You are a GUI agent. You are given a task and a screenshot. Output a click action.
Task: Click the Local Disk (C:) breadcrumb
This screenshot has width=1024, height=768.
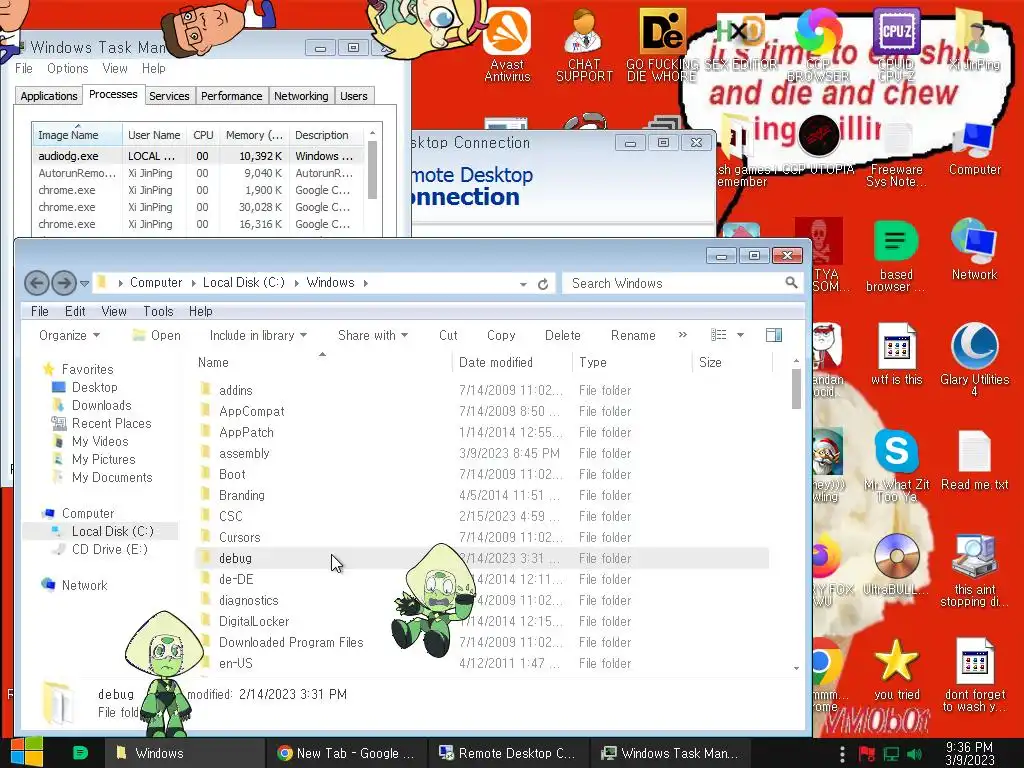coord(244,283)
